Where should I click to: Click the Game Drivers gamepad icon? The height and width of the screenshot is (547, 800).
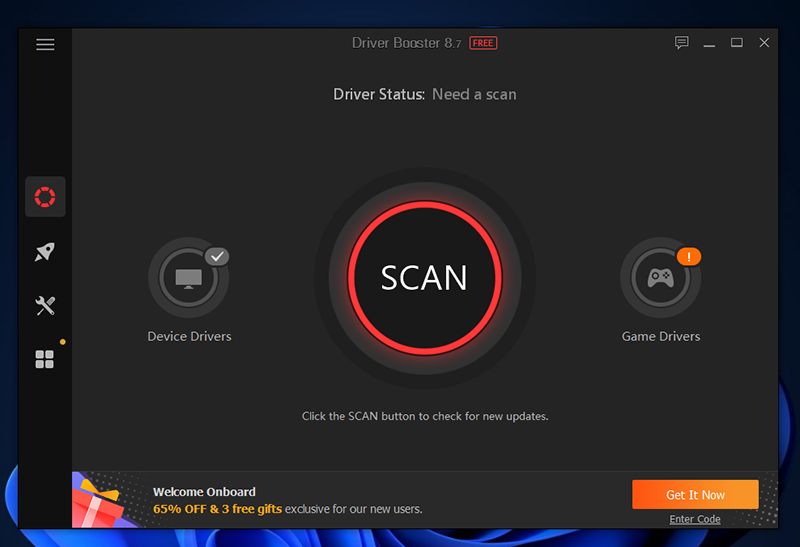660,279
